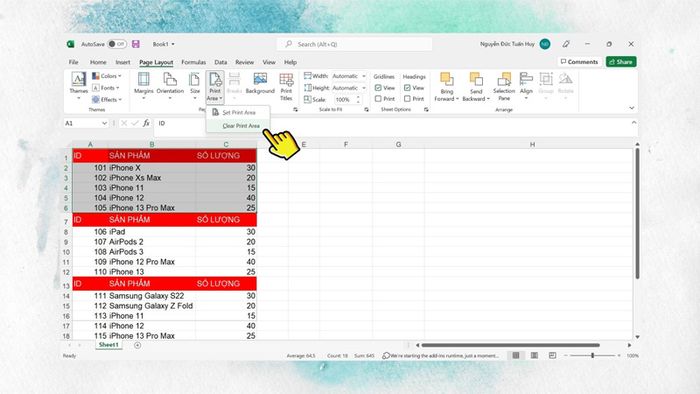Click the zoom slider handle
Viewport: 700px width, 394px height.
point(592,355)
